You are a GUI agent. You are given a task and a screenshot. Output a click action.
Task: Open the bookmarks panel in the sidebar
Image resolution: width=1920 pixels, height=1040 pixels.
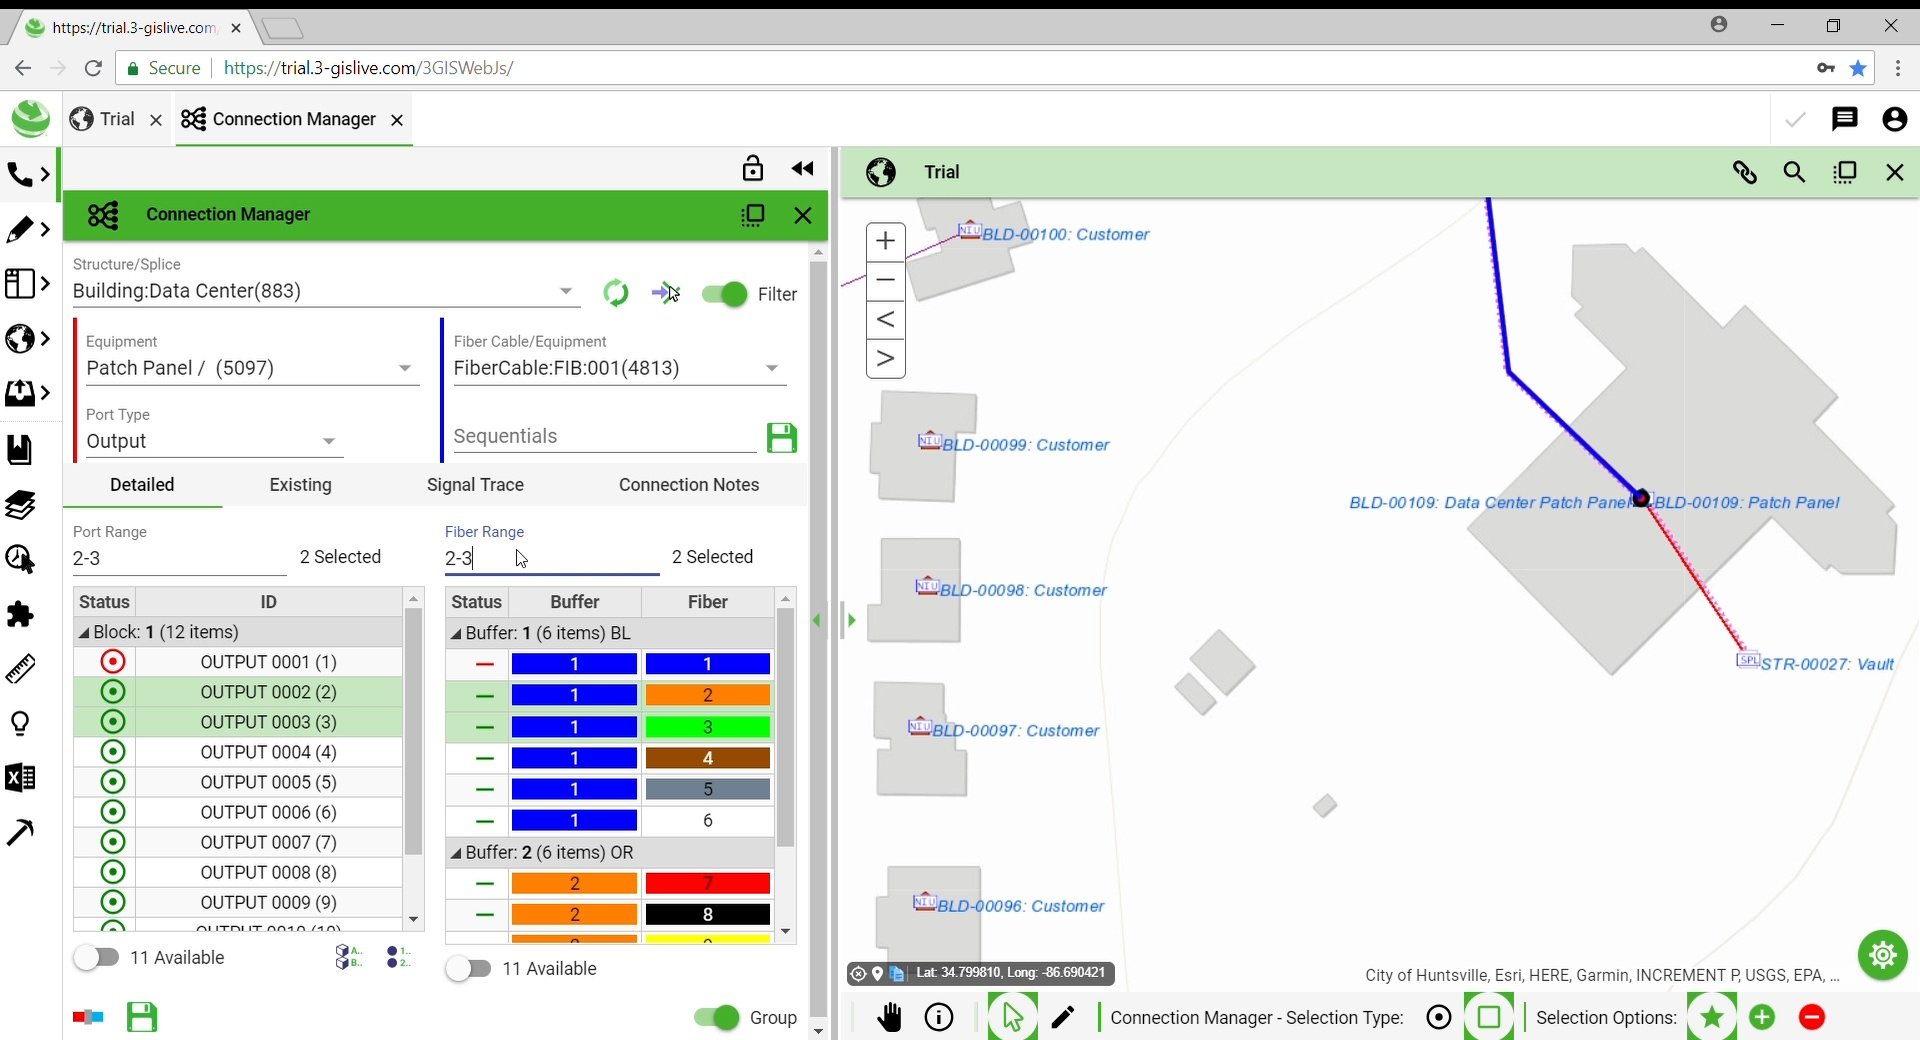pyautogui.click(x=22, y=450)
